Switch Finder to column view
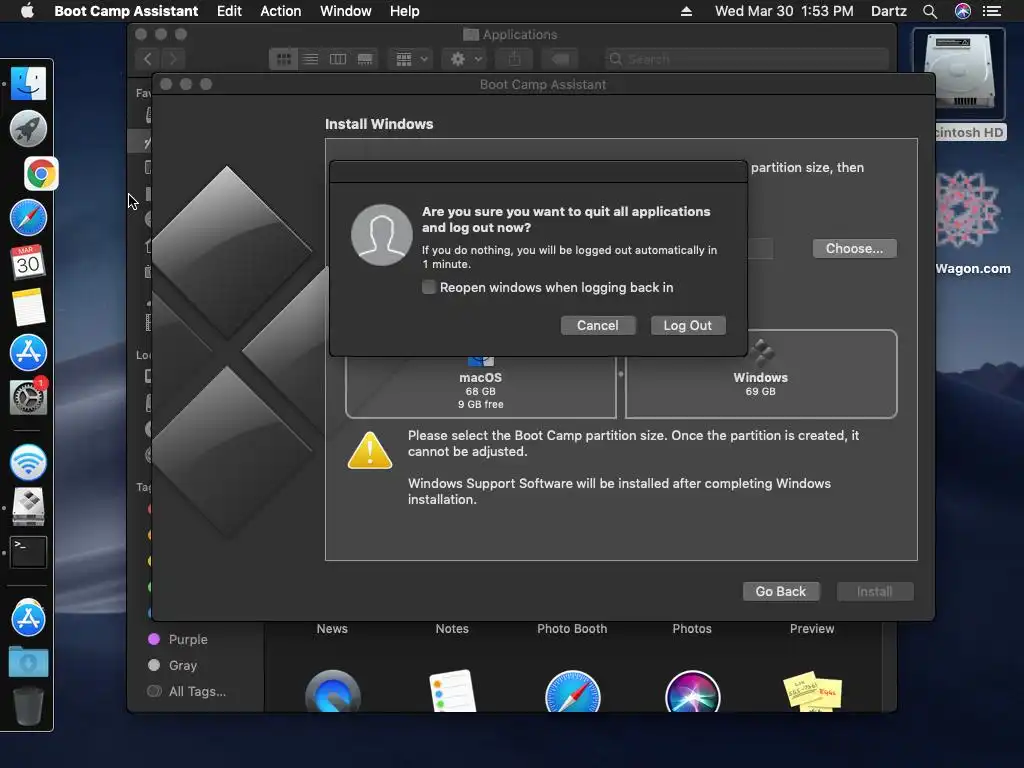1024x768 pixels. tap(338, 59)
